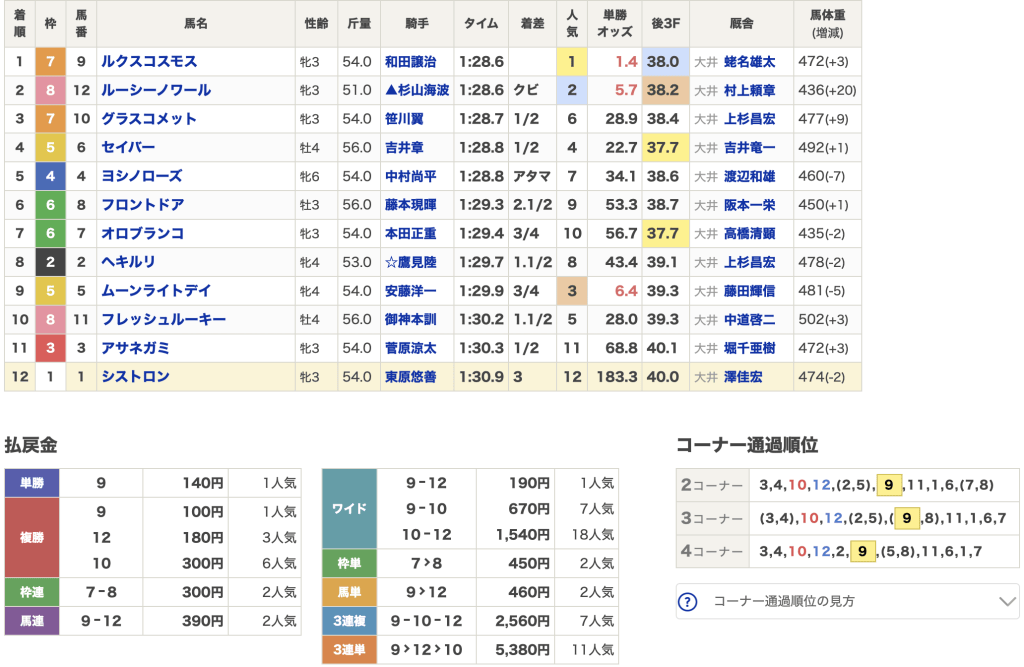Open trainer 上杉昌宏 link in グラスコメット row
Viewport: 1024px width, 667px height.
pos(749,119)
